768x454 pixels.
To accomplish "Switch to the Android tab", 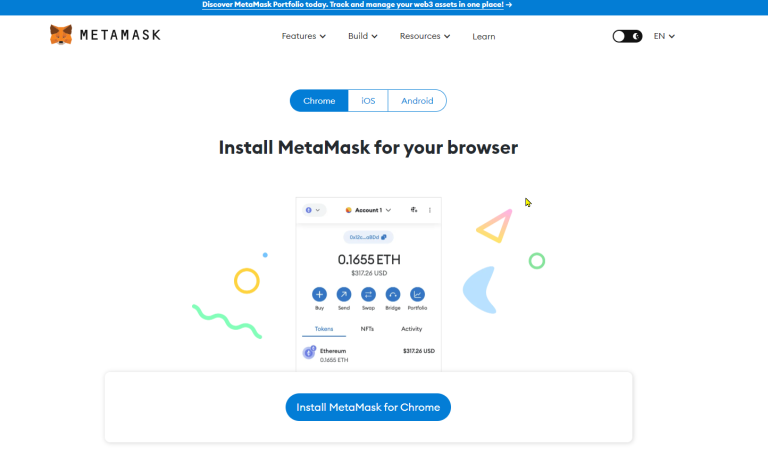I will (417, 100).
